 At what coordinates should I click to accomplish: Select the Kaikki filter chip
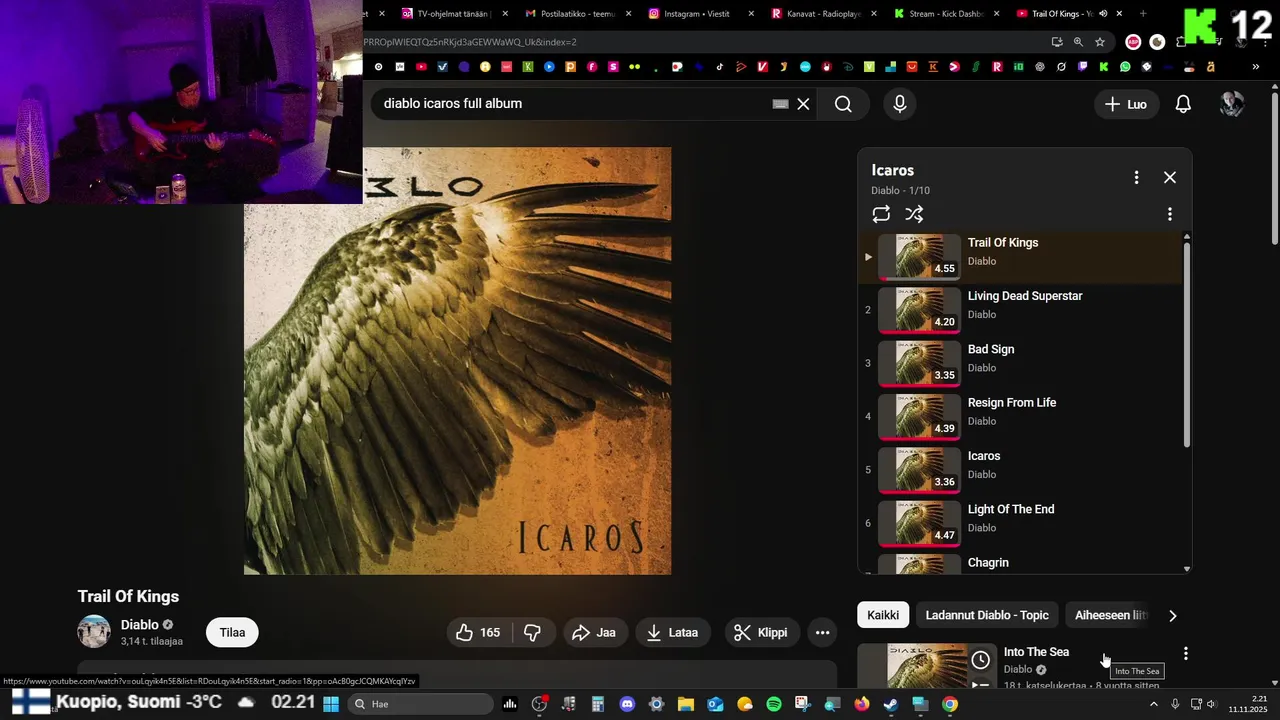[x=883, y=615]
